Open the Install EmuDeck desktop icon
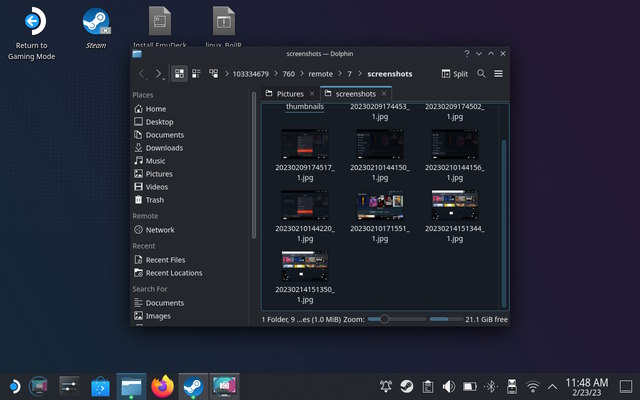The height and width of the screenshot is (400, 640). 160,27
